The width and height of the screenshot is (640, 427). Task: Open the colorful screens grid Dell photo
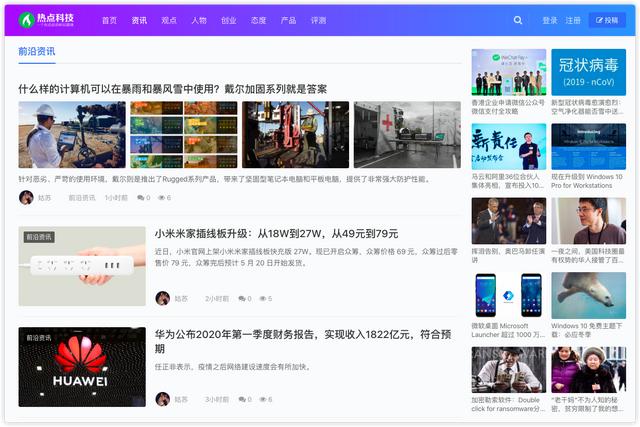pos(184,135)
